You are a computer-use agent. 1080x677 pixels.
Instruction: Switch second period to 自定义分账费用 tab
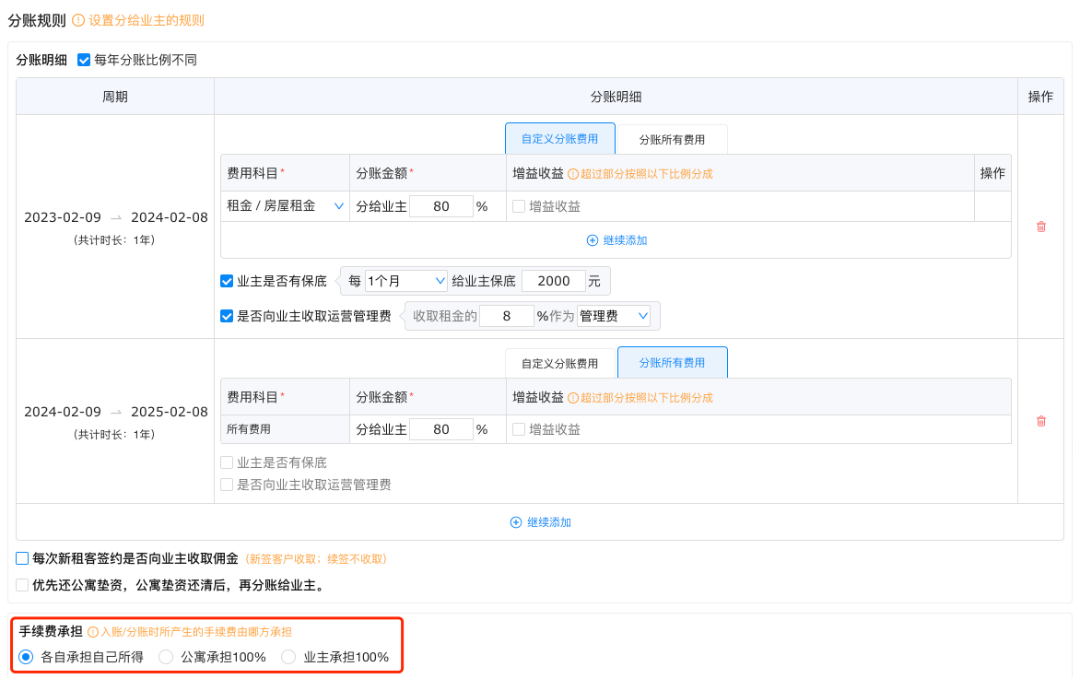559,364
